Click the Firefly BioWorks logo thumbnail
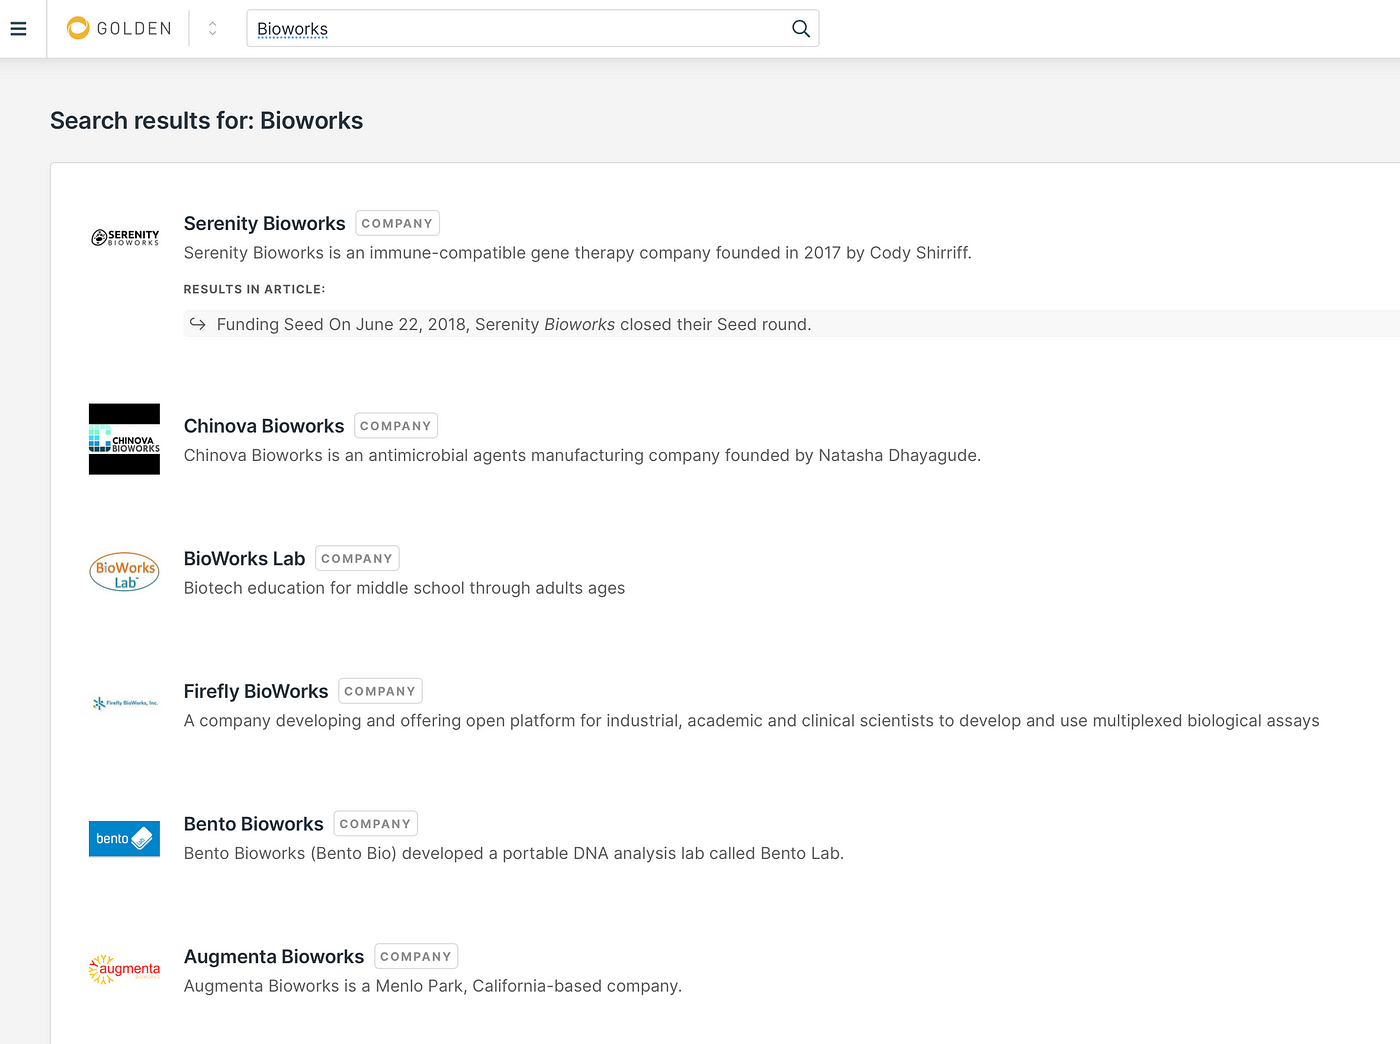This screenshot has height=1044, width=1400. pos(124,703)
